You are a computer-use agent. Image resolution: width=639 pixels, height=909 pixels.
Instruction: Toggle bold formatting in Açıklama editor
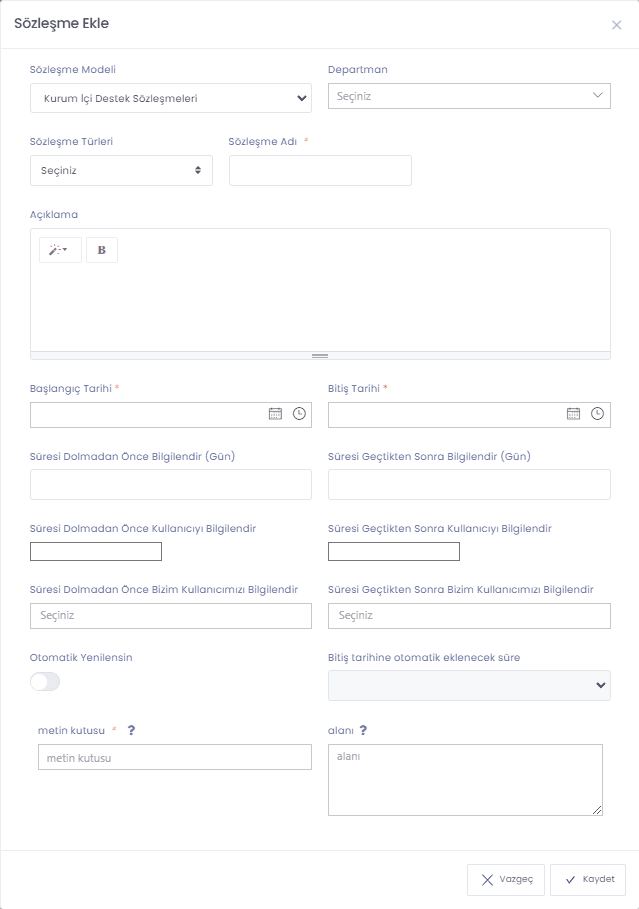[x=102, y=250]
